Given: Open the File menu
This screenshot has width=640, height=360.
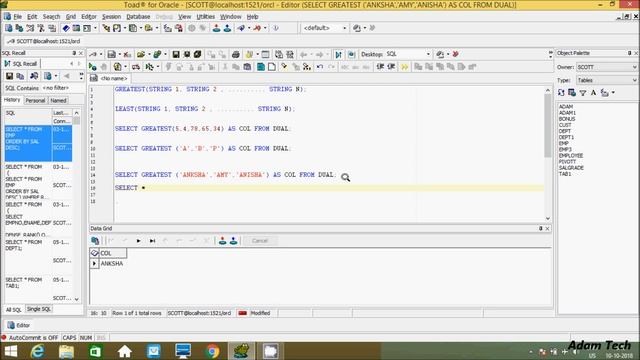Looking at the screenshot, I should pyautogui.click(x=18, y=17).
